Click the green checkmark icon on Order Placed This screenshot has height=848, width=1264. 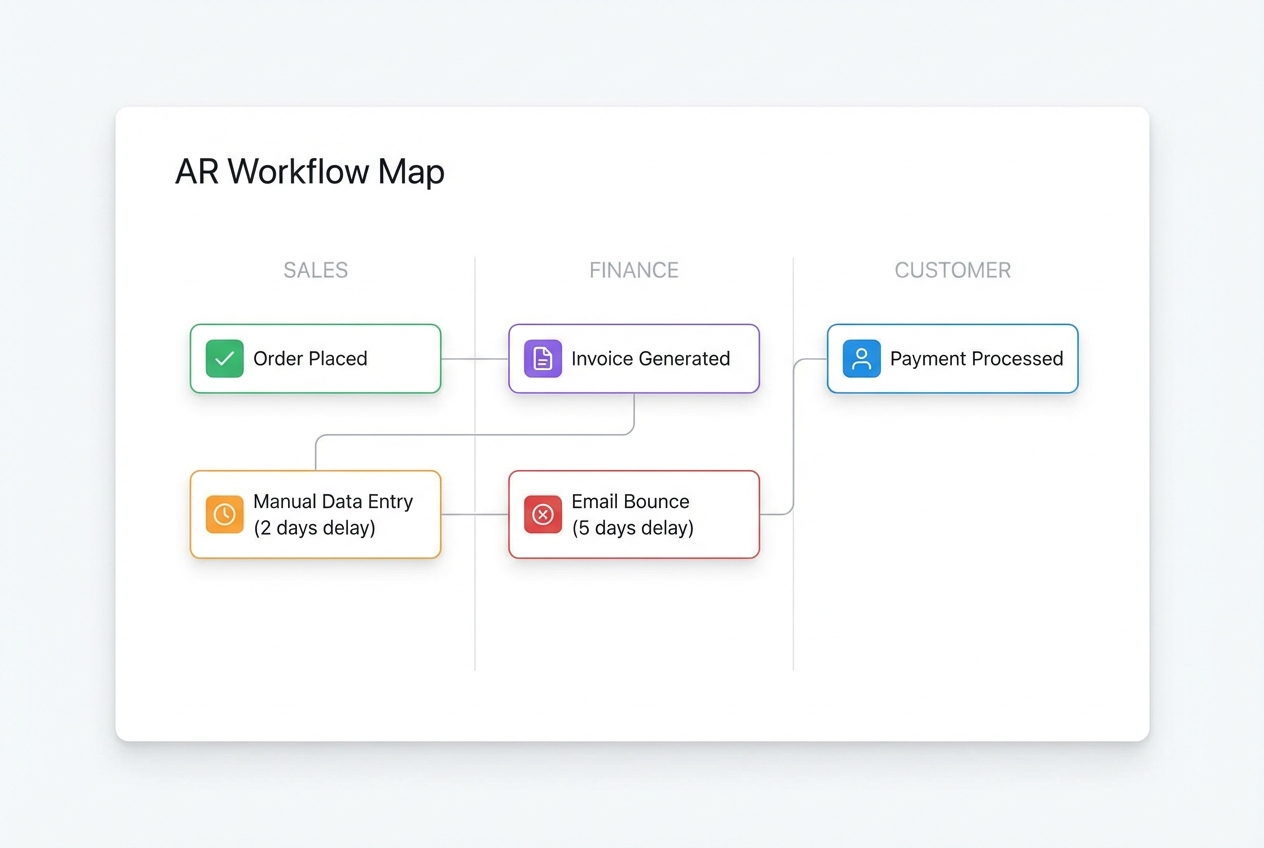[x=224, y=358]
